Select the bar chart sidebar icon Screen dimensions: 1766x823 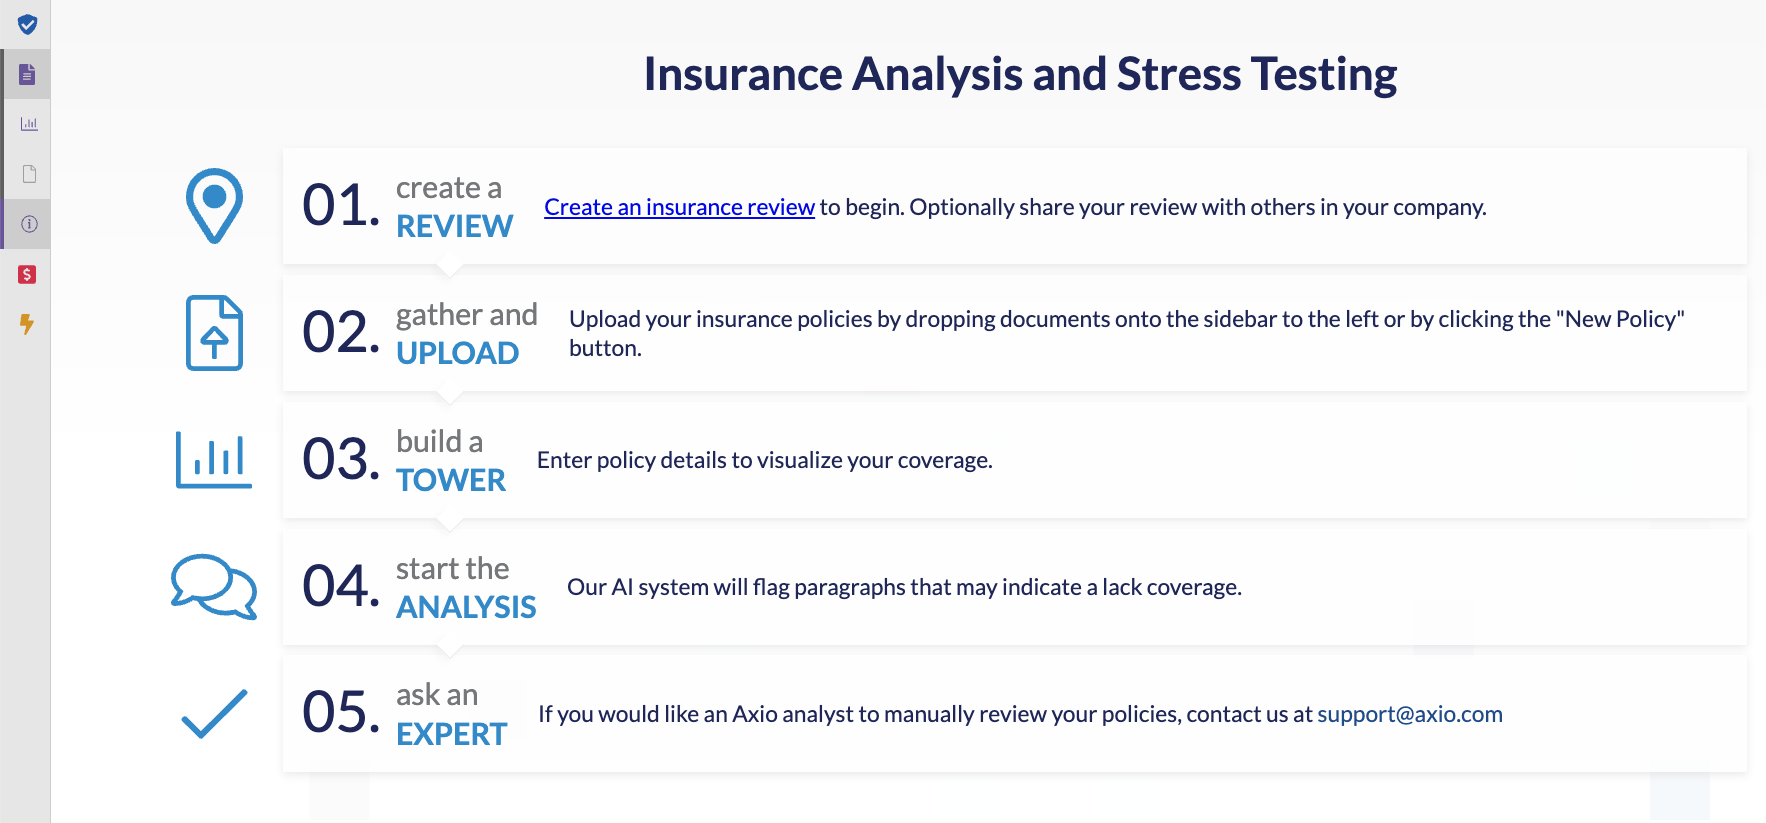pos(29,124)
